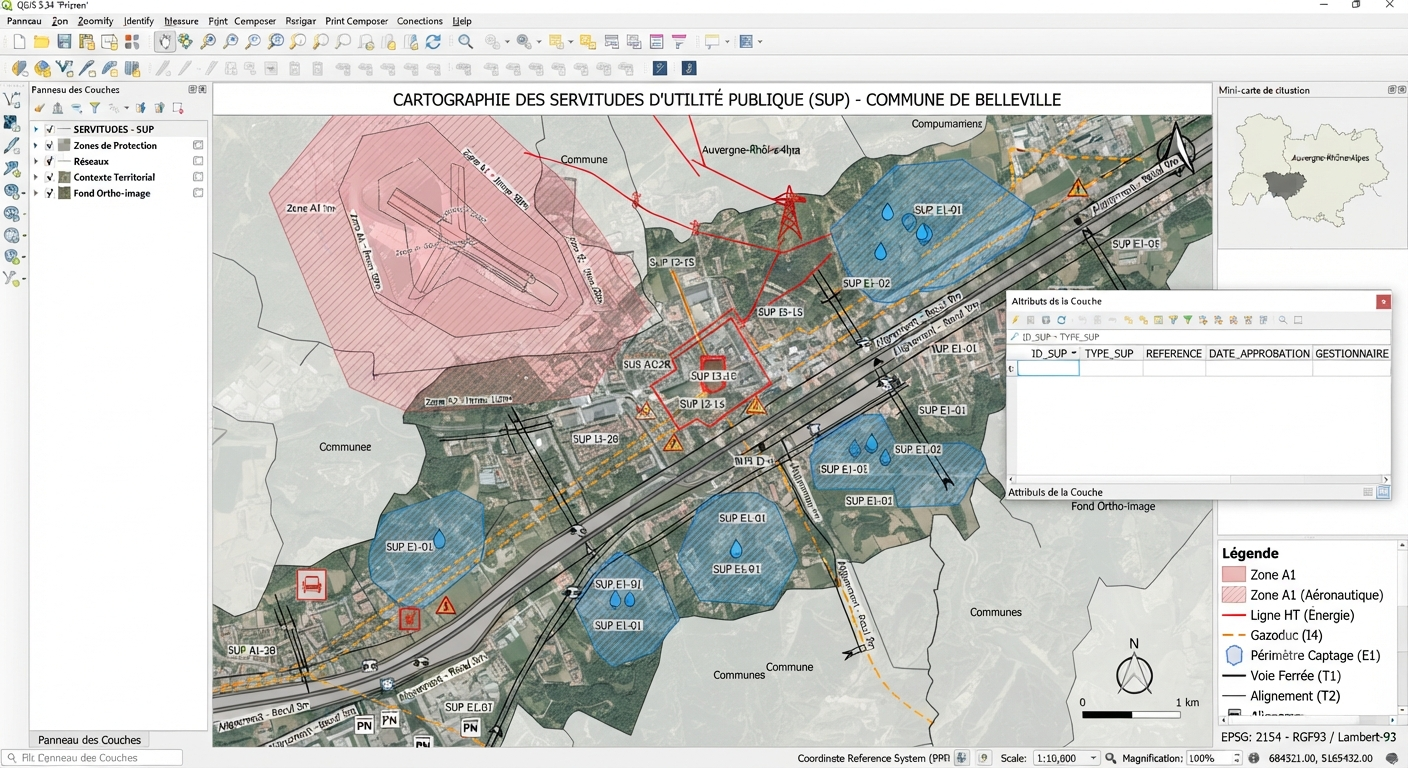Click the attribute table horizontal scrollbar
Image resolution: width=1408 pixels, height=768 pixels.
pyautogui.click(x=1197, y=480)
